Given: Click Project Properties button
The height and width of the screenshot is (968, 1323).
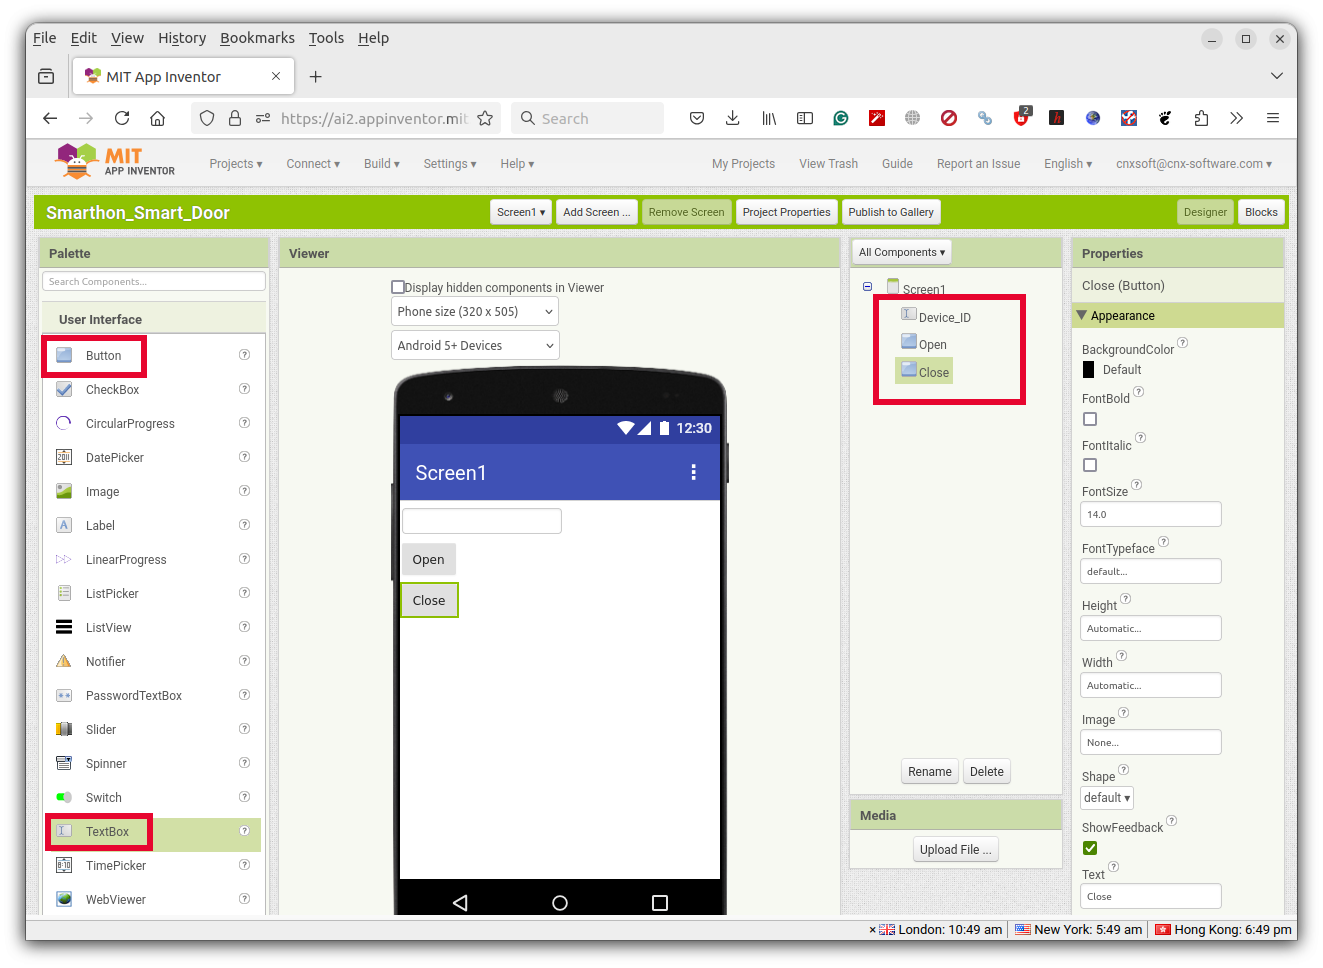Looking at the screenshot, I should click(x=787, y=212).
